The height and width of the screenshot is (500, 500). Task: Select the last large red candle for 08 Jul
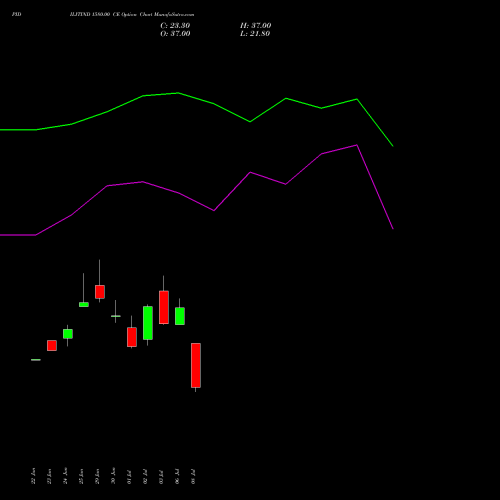[196, 365]
